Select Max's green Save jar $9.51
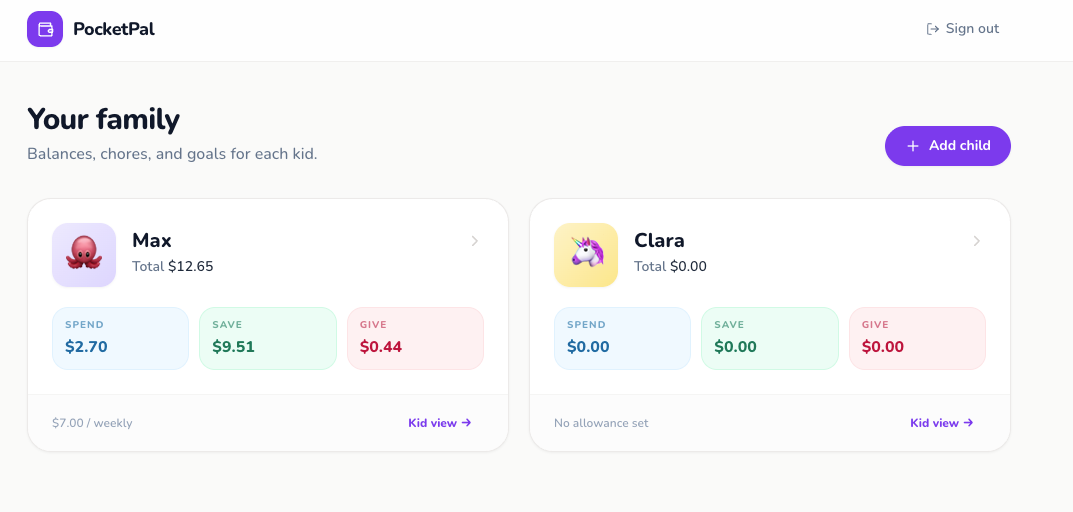The height and width of the screenshot is (512, 1073). (268, 338)
